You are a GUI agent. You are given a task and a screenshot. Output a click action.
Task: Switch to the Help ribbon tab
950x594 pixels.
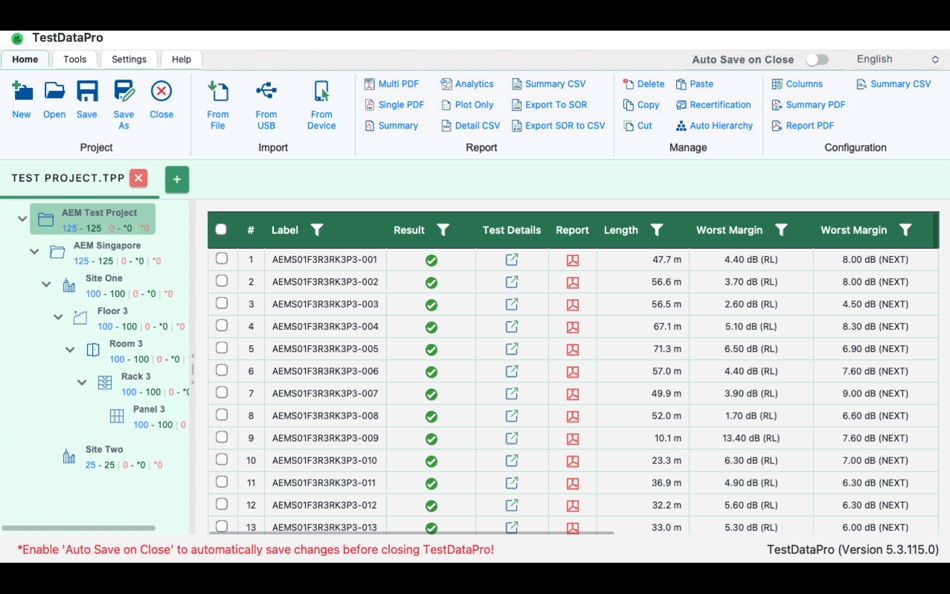coord(181,59)
